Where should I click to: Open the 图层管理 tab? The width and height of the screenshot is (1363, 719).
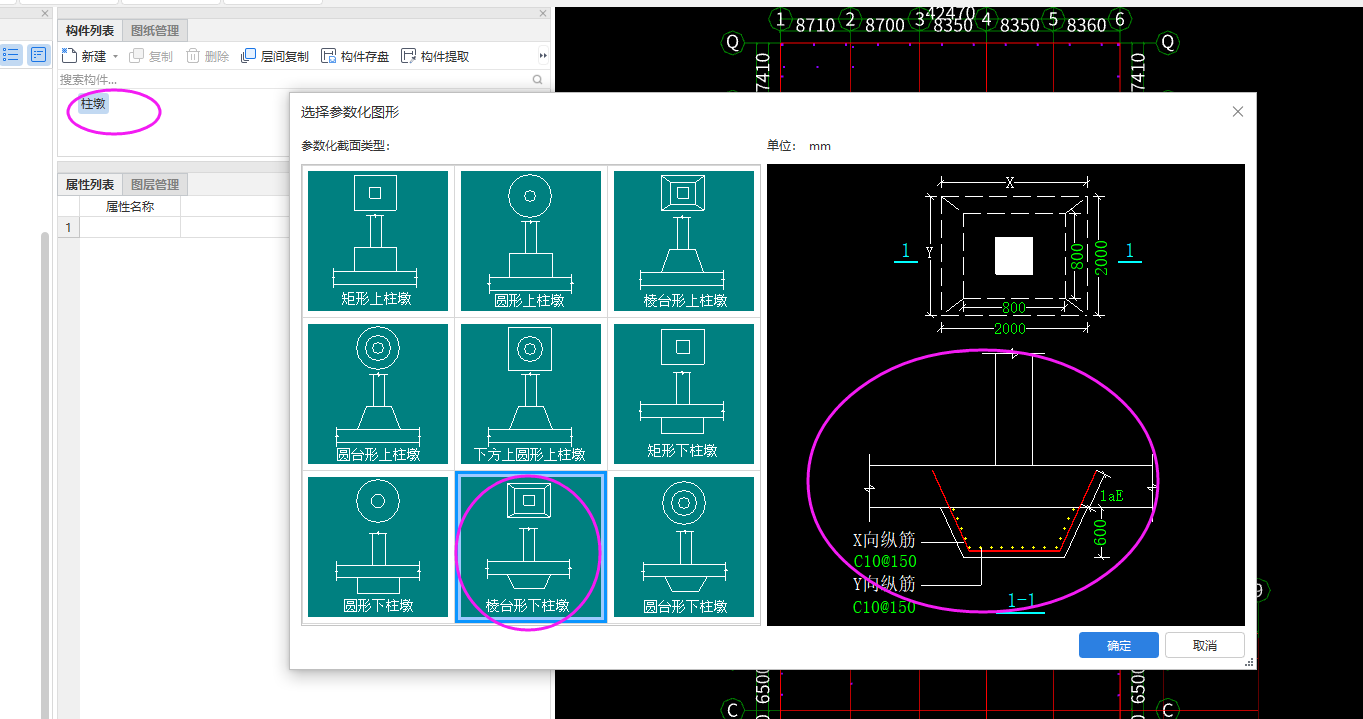[155, 184]
